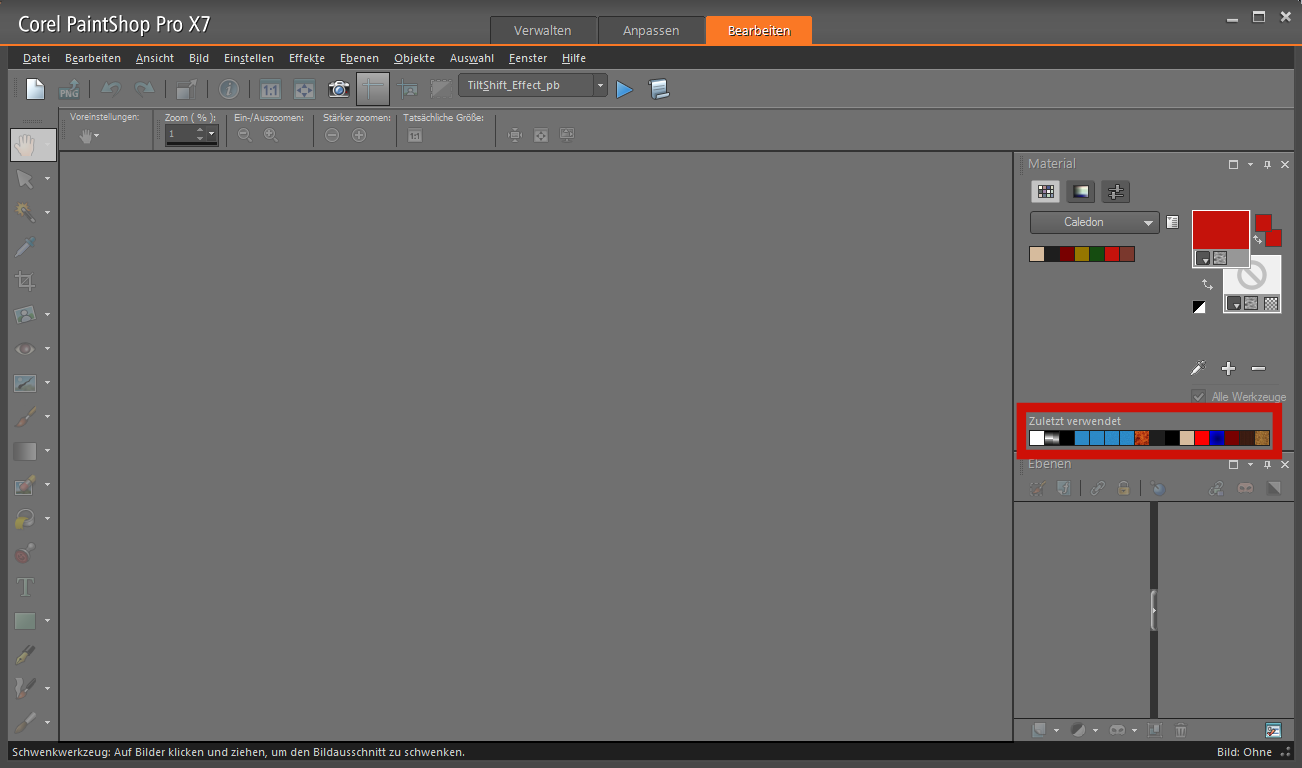This screenshot has width=1302, height=768.
Task: Switch to the Anpassen tab
Action: tap(651, 31)
